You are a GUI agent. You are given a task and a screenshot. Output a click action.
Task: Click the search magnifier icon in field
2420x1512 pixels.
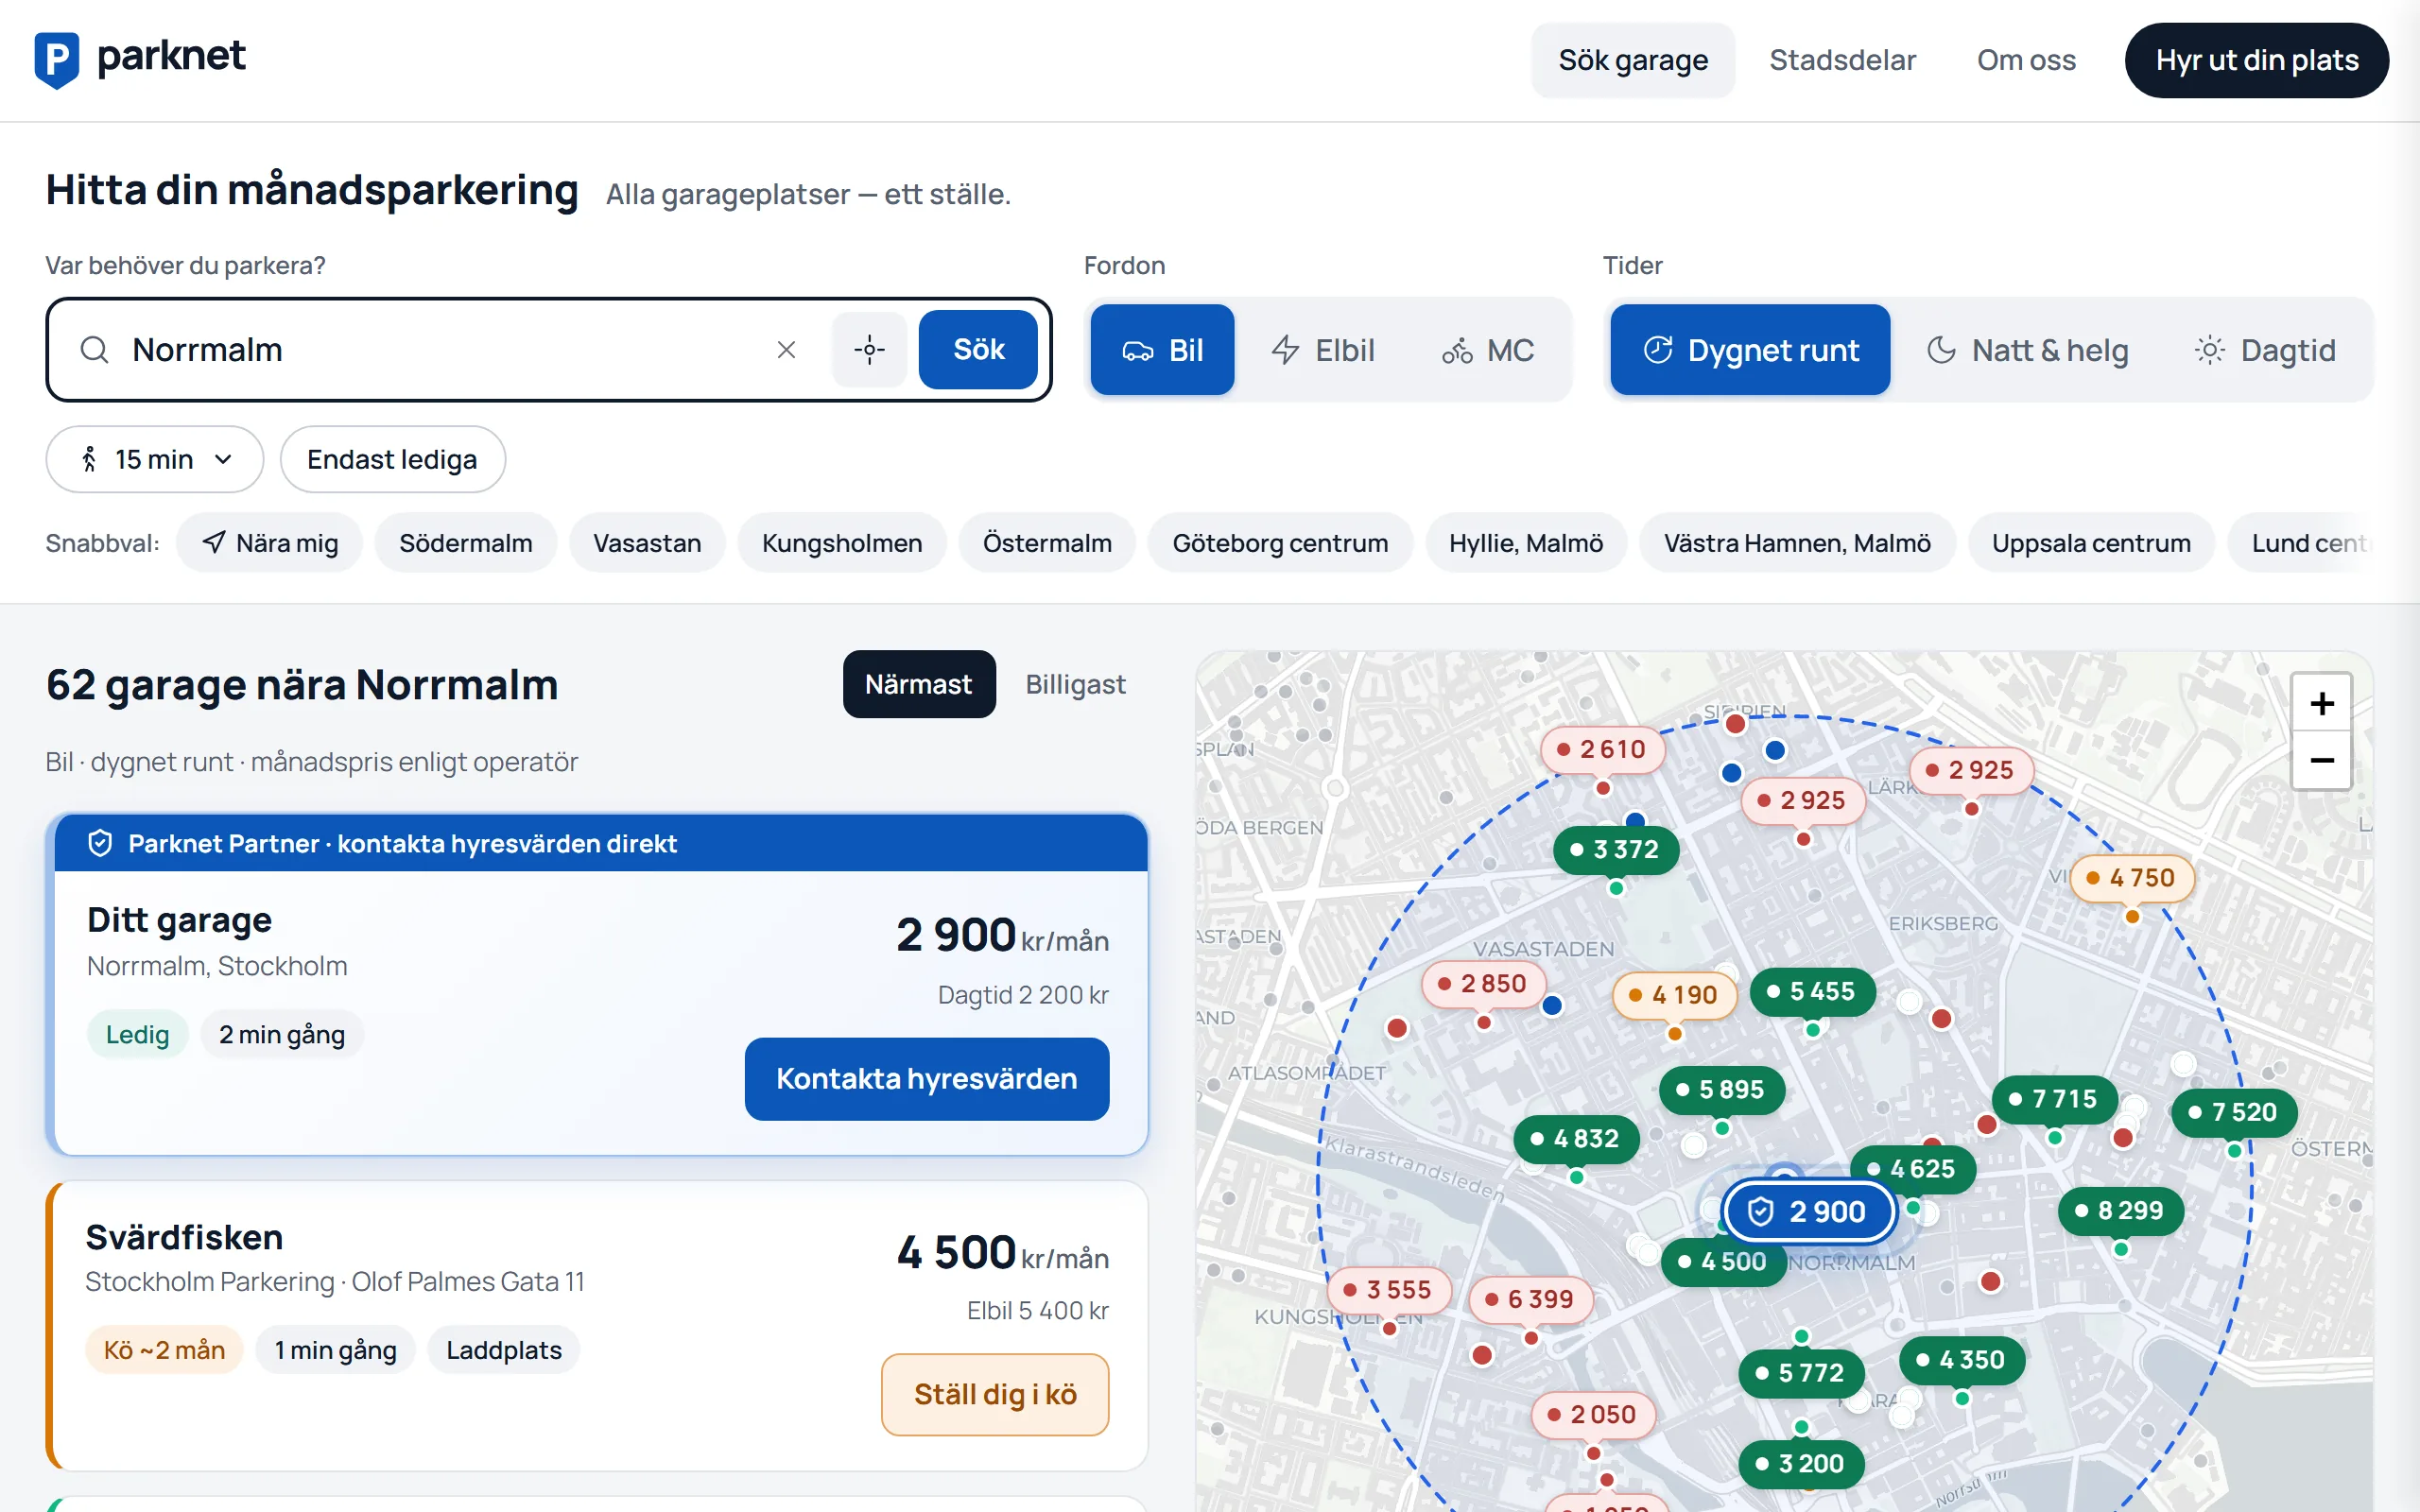[x=94, y=350]
